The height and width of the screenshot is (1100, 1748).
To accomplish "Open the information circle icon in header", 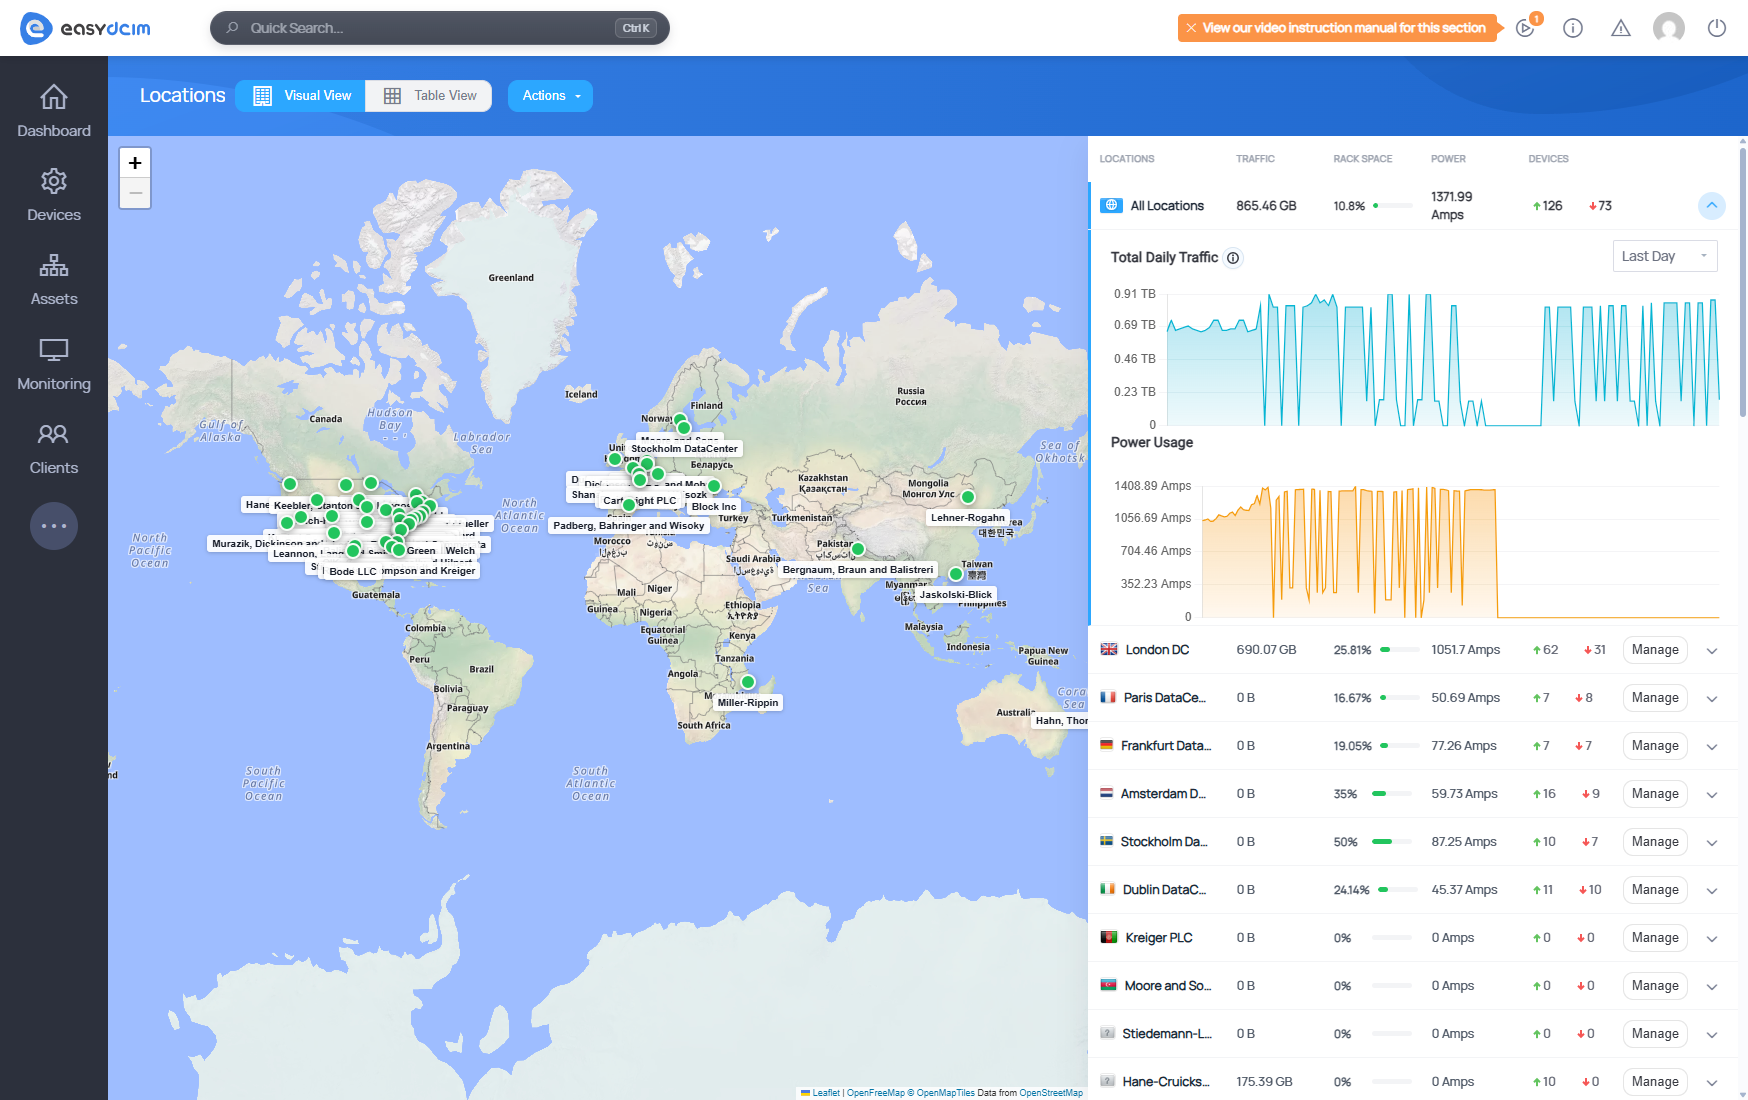I will (x=1573, y=28).
